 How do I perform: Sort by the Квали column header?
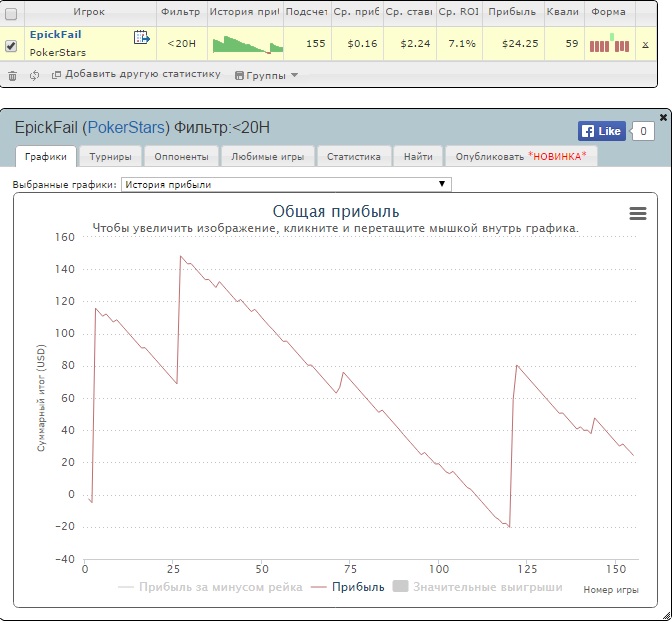click(x=563, y=12)
